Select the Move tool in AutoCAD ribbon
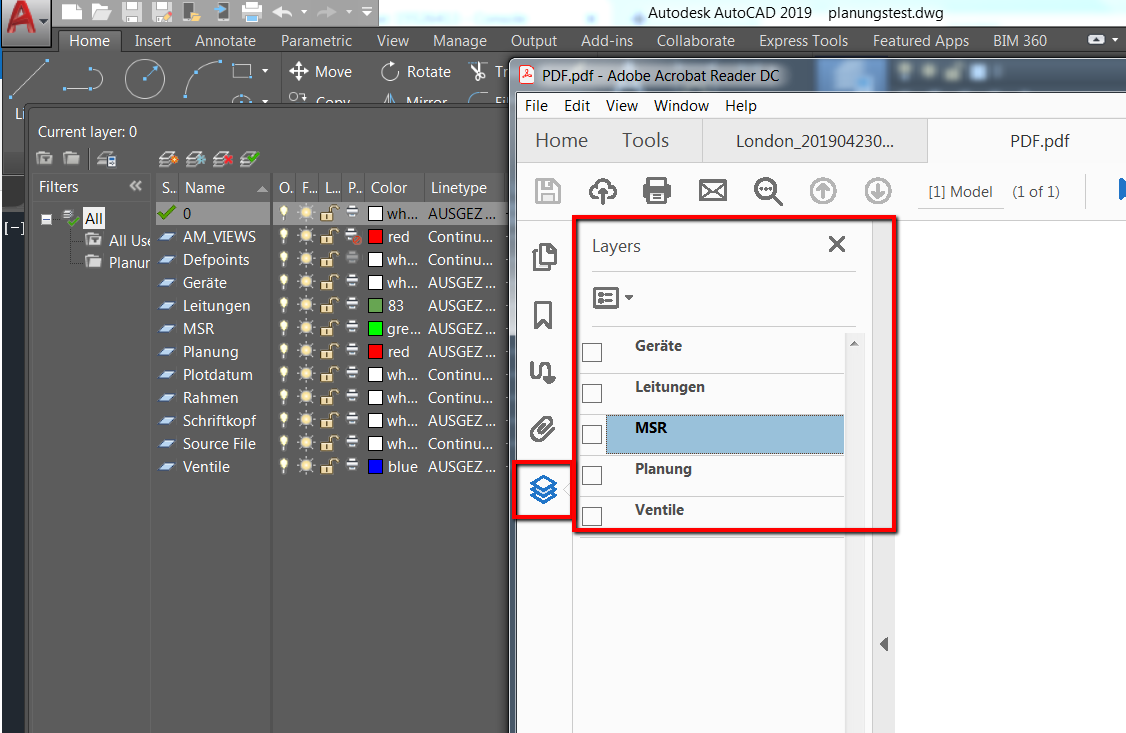 [320, 71]
